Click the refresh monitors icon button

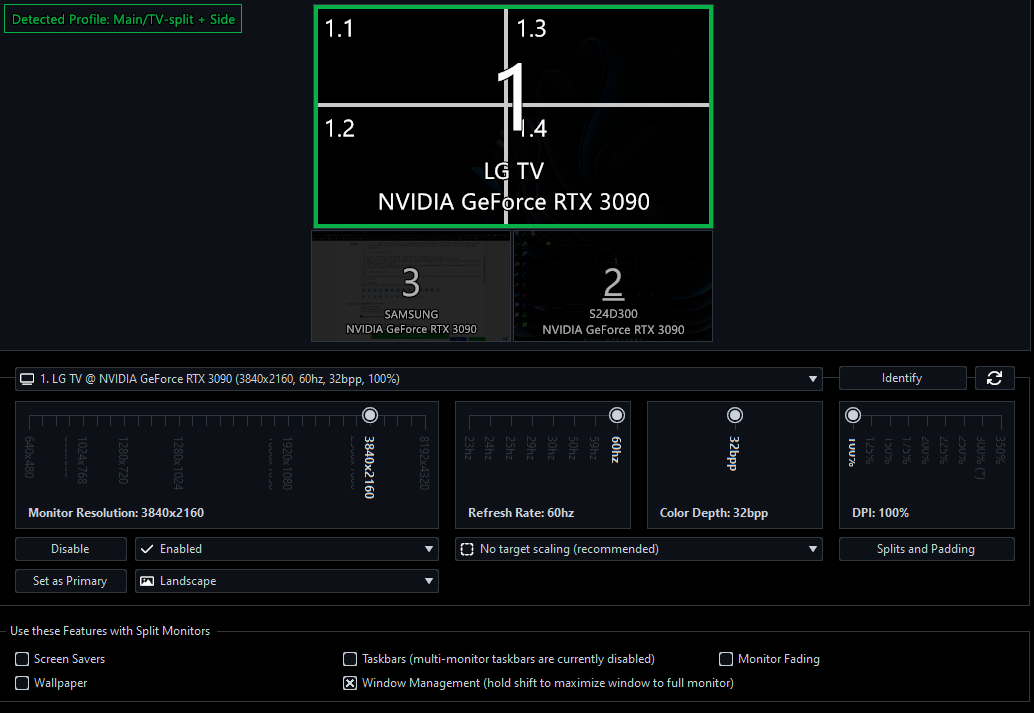993,378
